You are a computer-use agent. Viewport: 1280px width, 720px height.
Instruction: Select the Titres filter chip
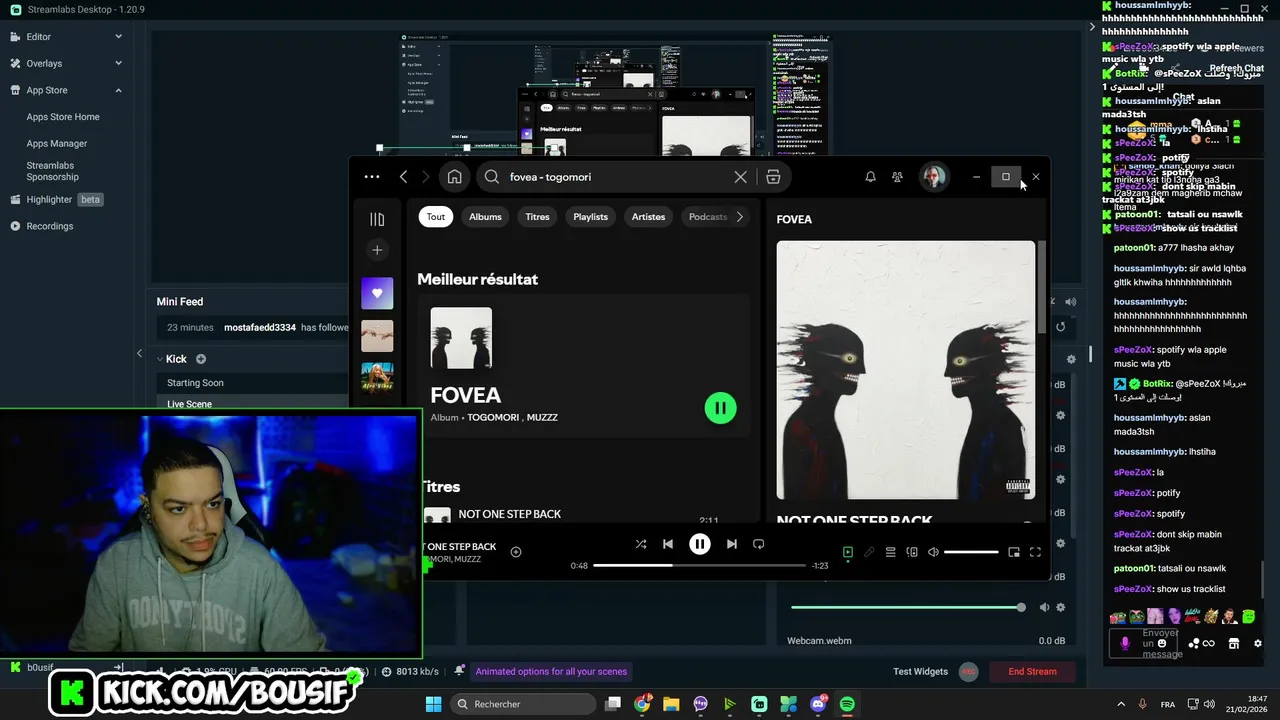(x=538, y=217)
